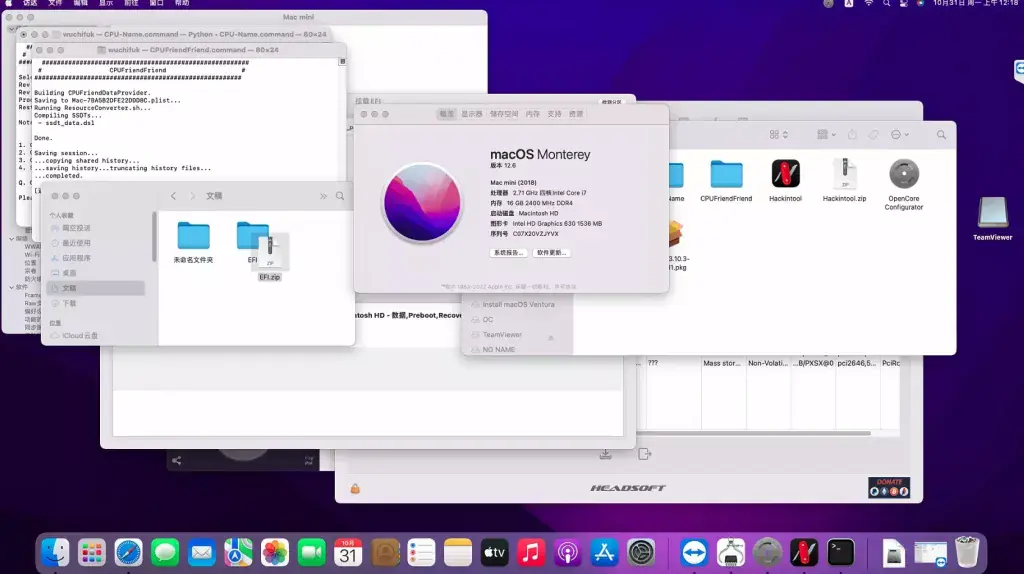Image resolution: width=1024 pixels, height=574 pixels.
Task: Open Calendar from the Dock
Action: tap(348, 553)
